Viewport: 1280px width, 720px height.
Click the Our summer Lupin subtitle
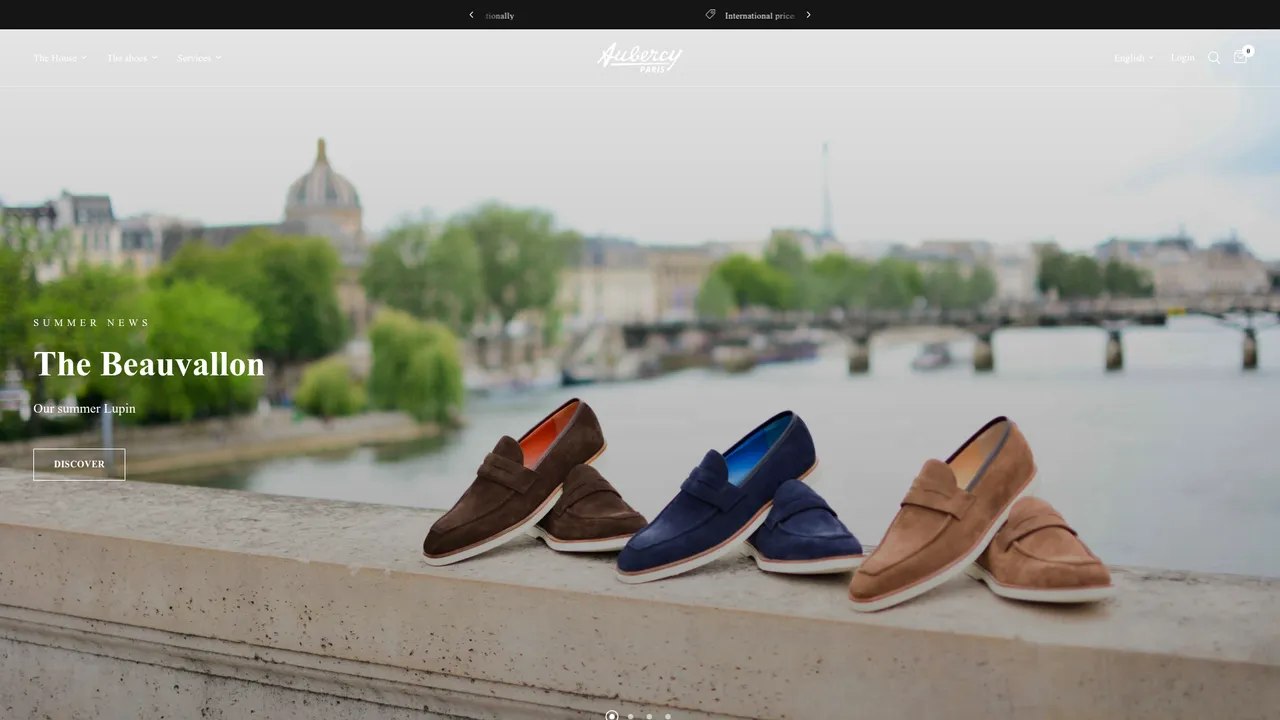pyautogui.click(x=84, y=408)
